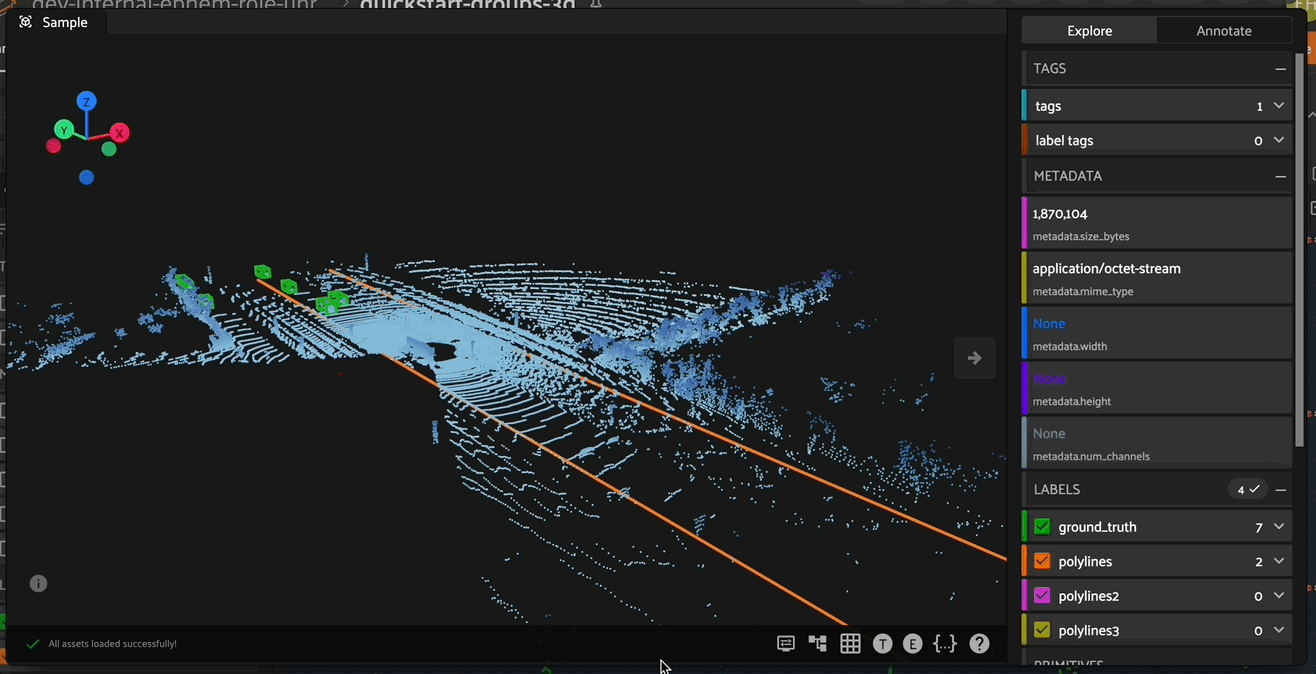Expand the tags dropdown

[x=1278, y=105]
